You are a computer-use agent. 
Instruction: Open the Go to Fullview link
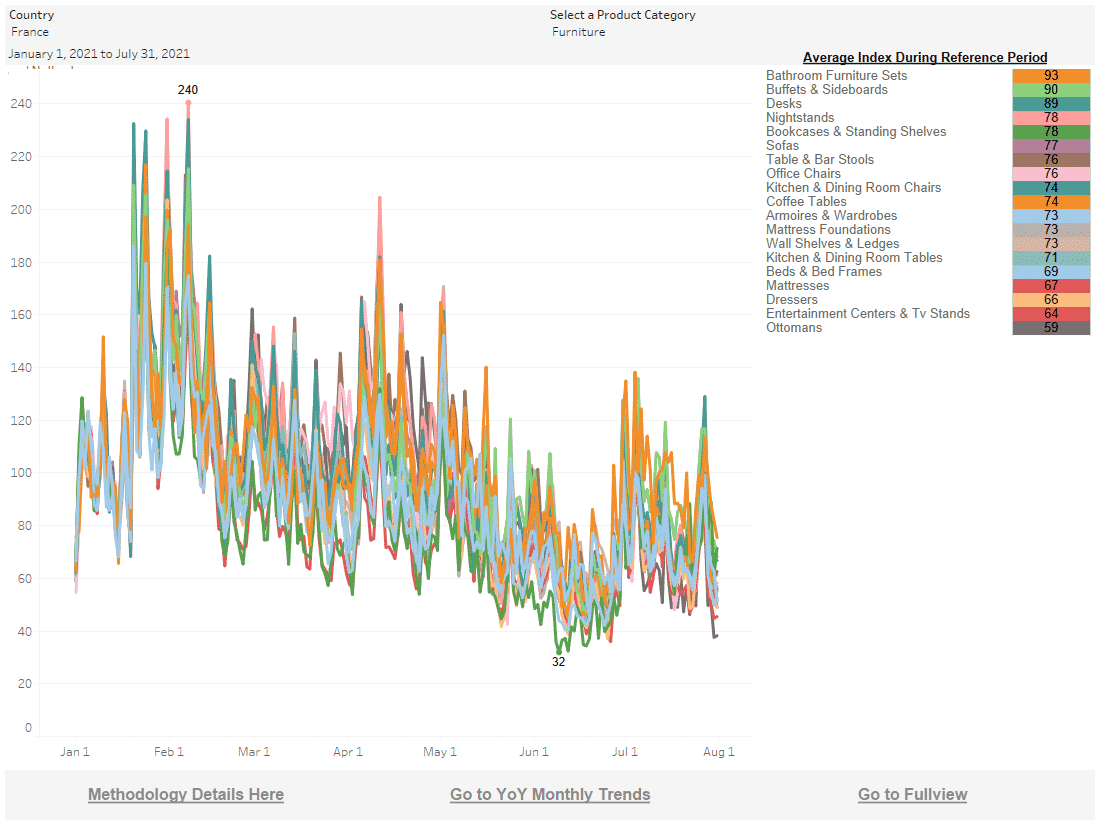912,795
